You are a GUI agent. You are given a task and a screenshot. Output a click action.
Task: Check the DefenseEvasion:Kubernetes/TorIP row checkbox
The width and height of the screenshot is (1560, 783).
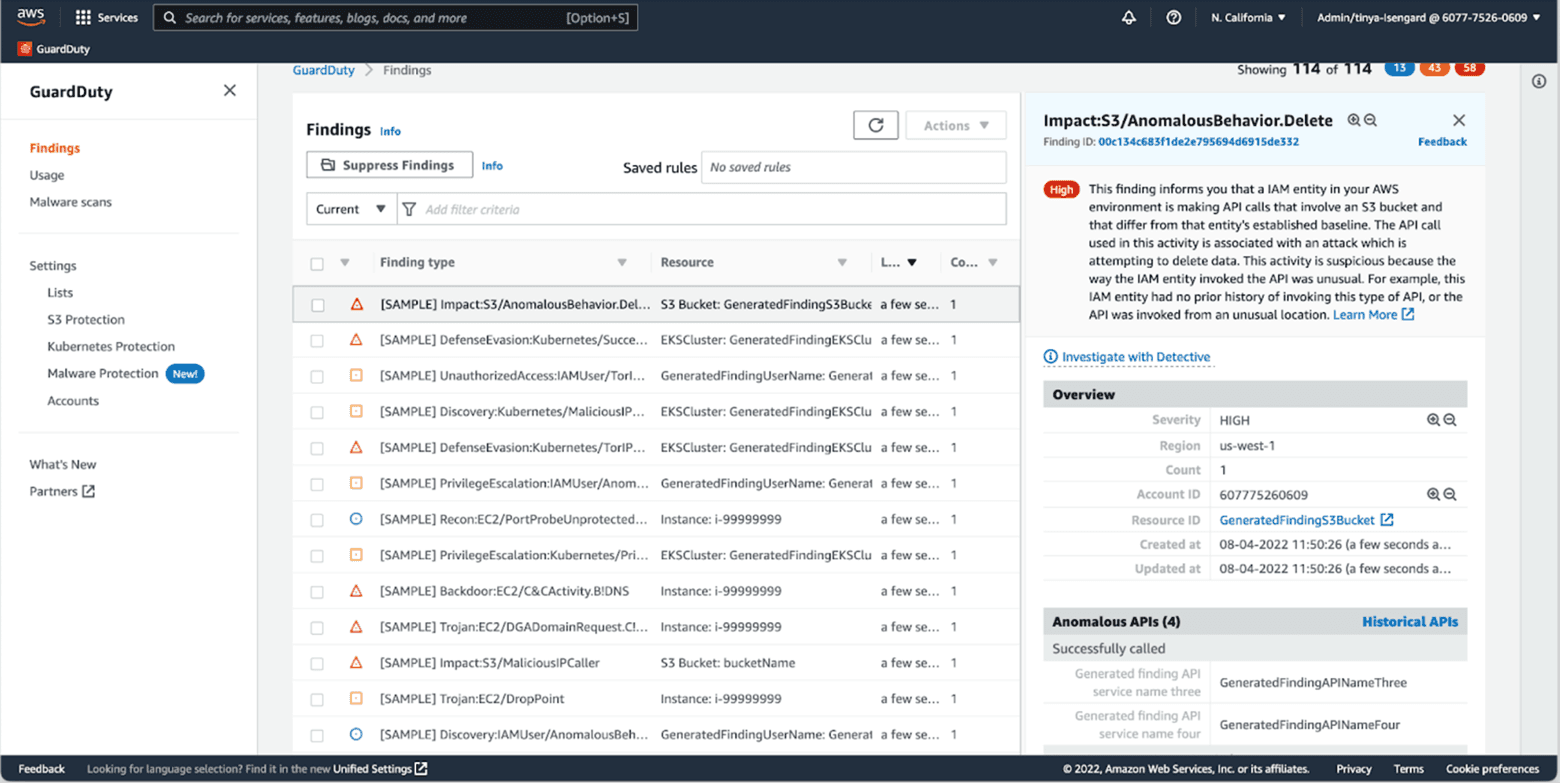coord(317,448)
